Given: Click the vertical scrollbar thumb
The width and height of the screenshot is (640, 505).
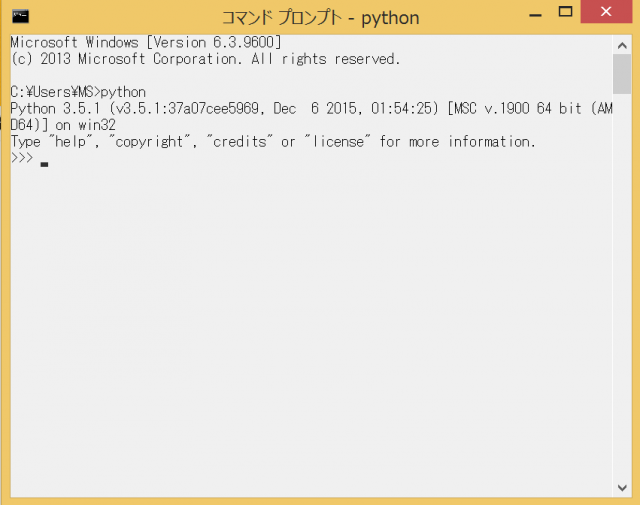Looking at the screenshot, I should click(x=621, y=73).
